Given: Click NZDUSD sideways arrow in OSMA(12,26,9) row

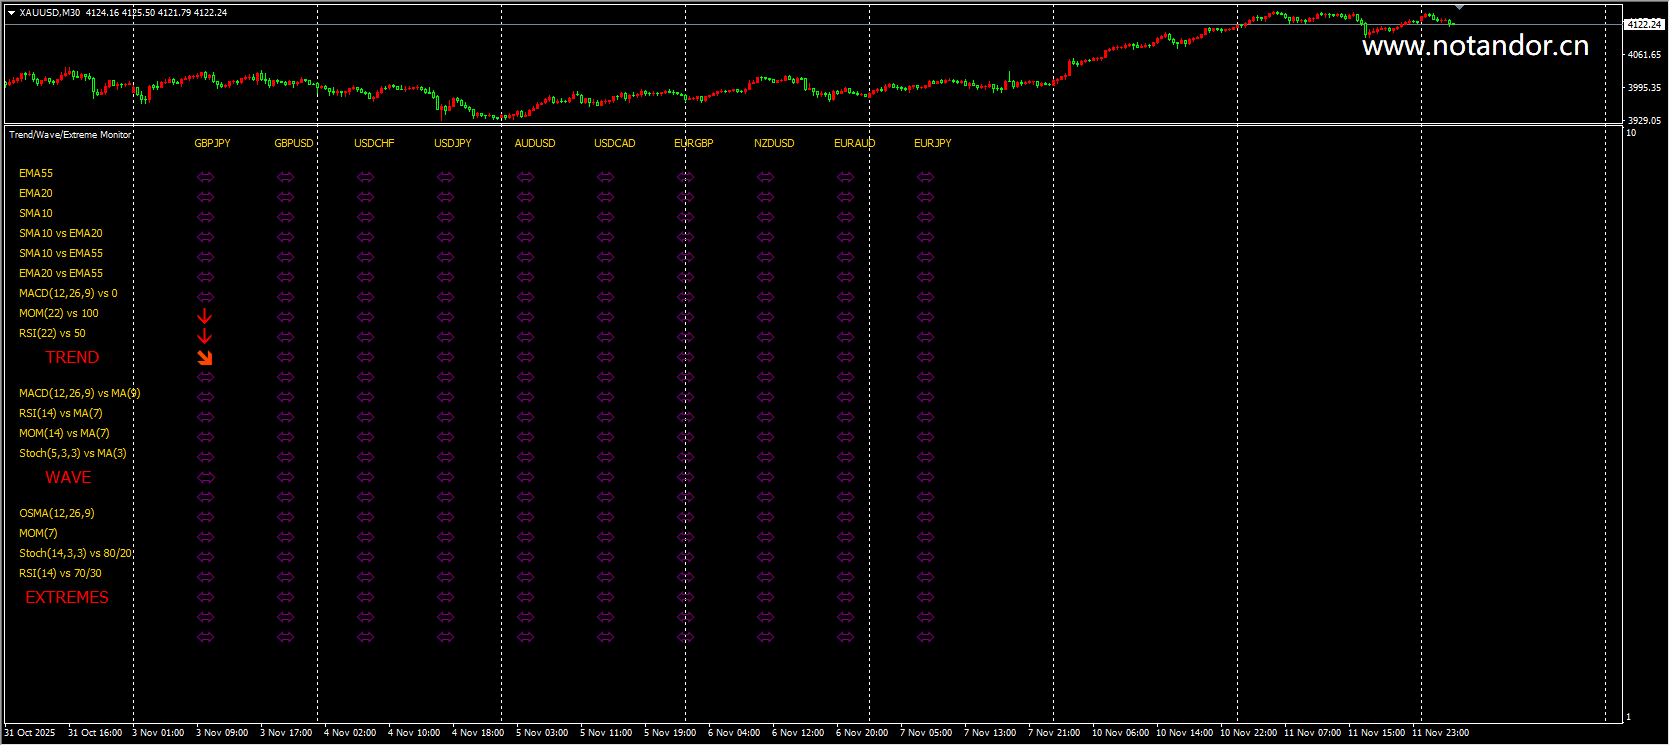Looking at the screenshot, I should tap(766, 517).
